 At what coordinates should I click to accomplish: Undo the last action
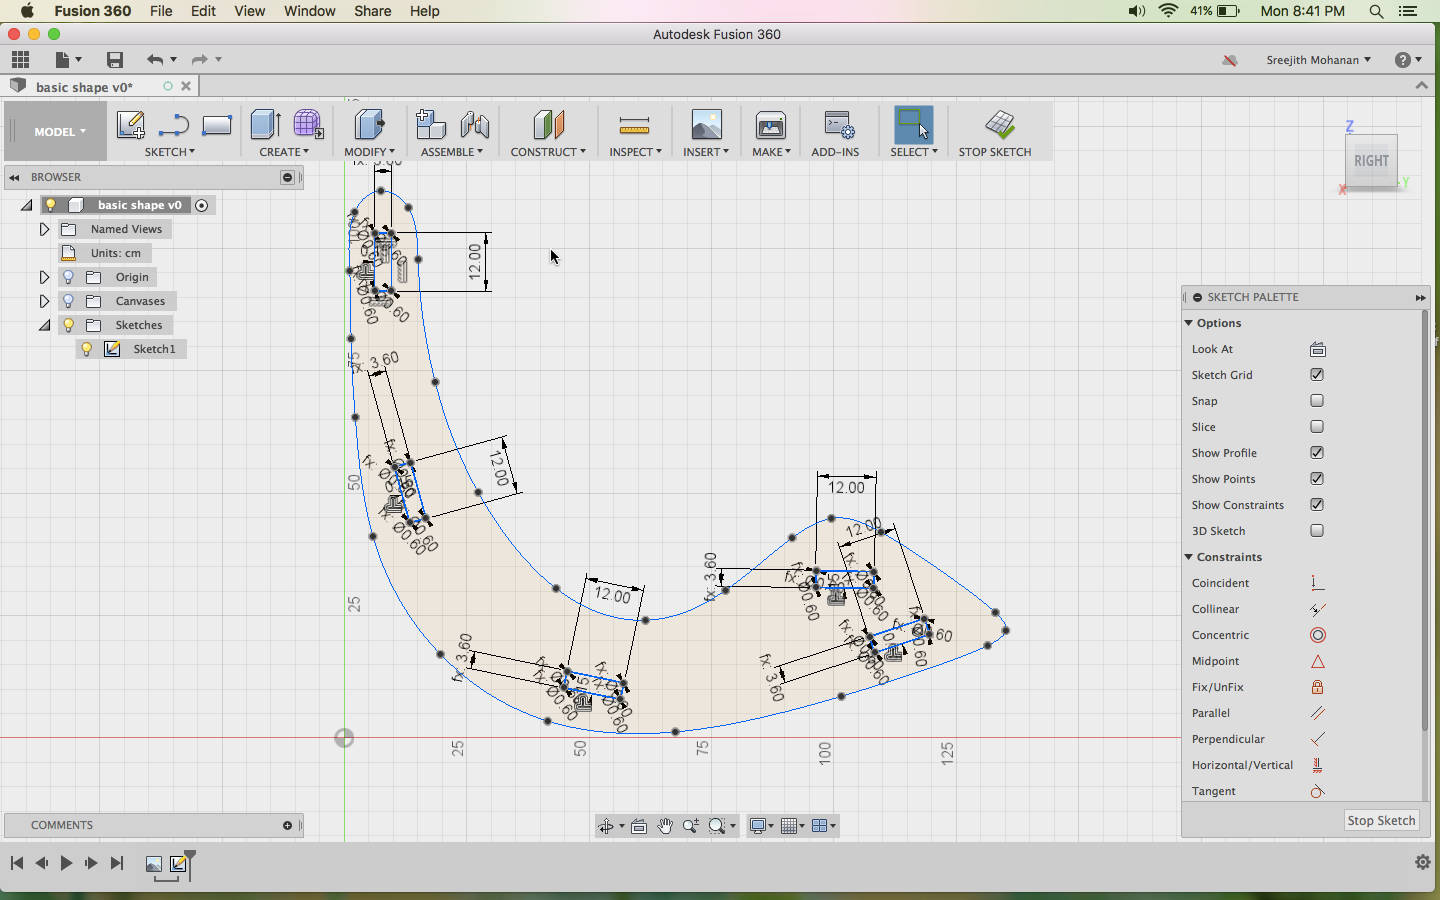[154, 60]
